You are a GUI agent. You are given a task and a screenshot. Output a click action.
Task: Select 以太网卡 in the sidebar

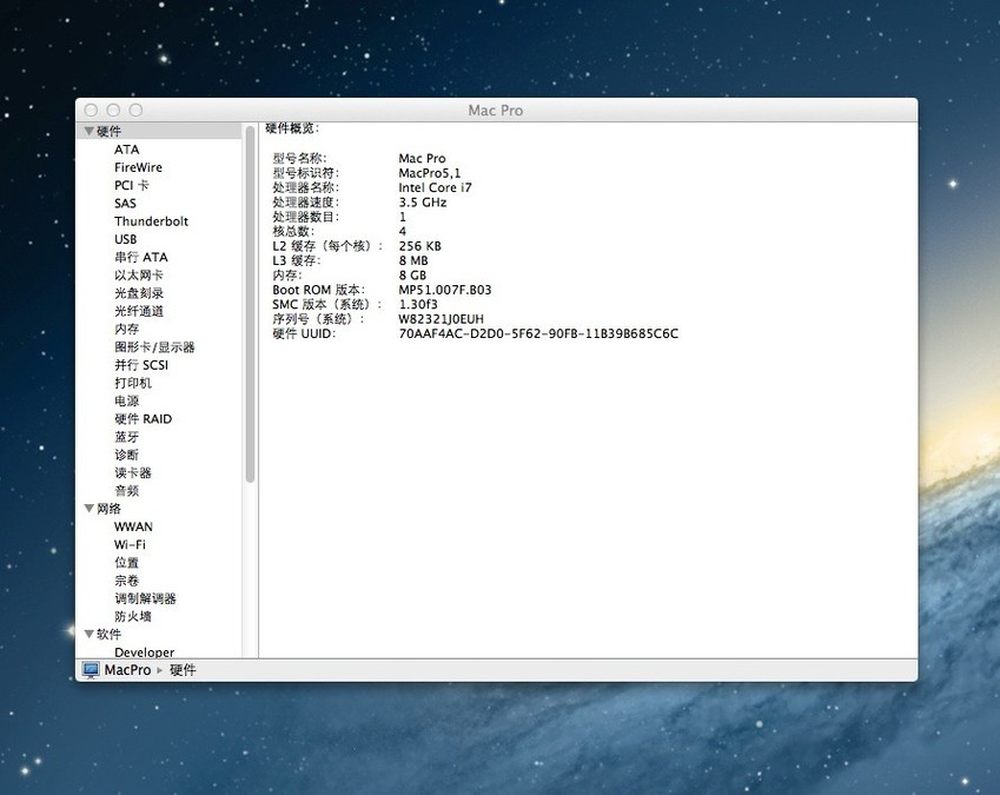(139, 275)
